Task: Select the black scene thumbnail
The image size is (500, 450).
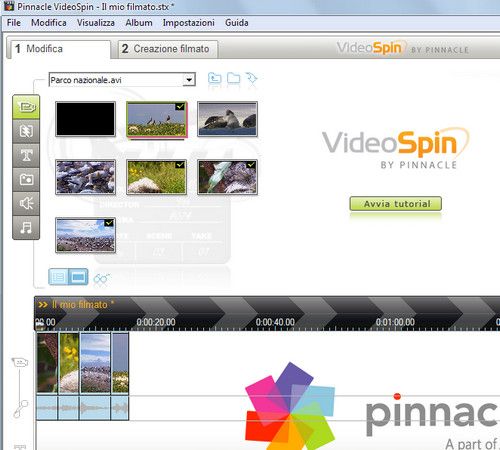Action: point(85,119)
